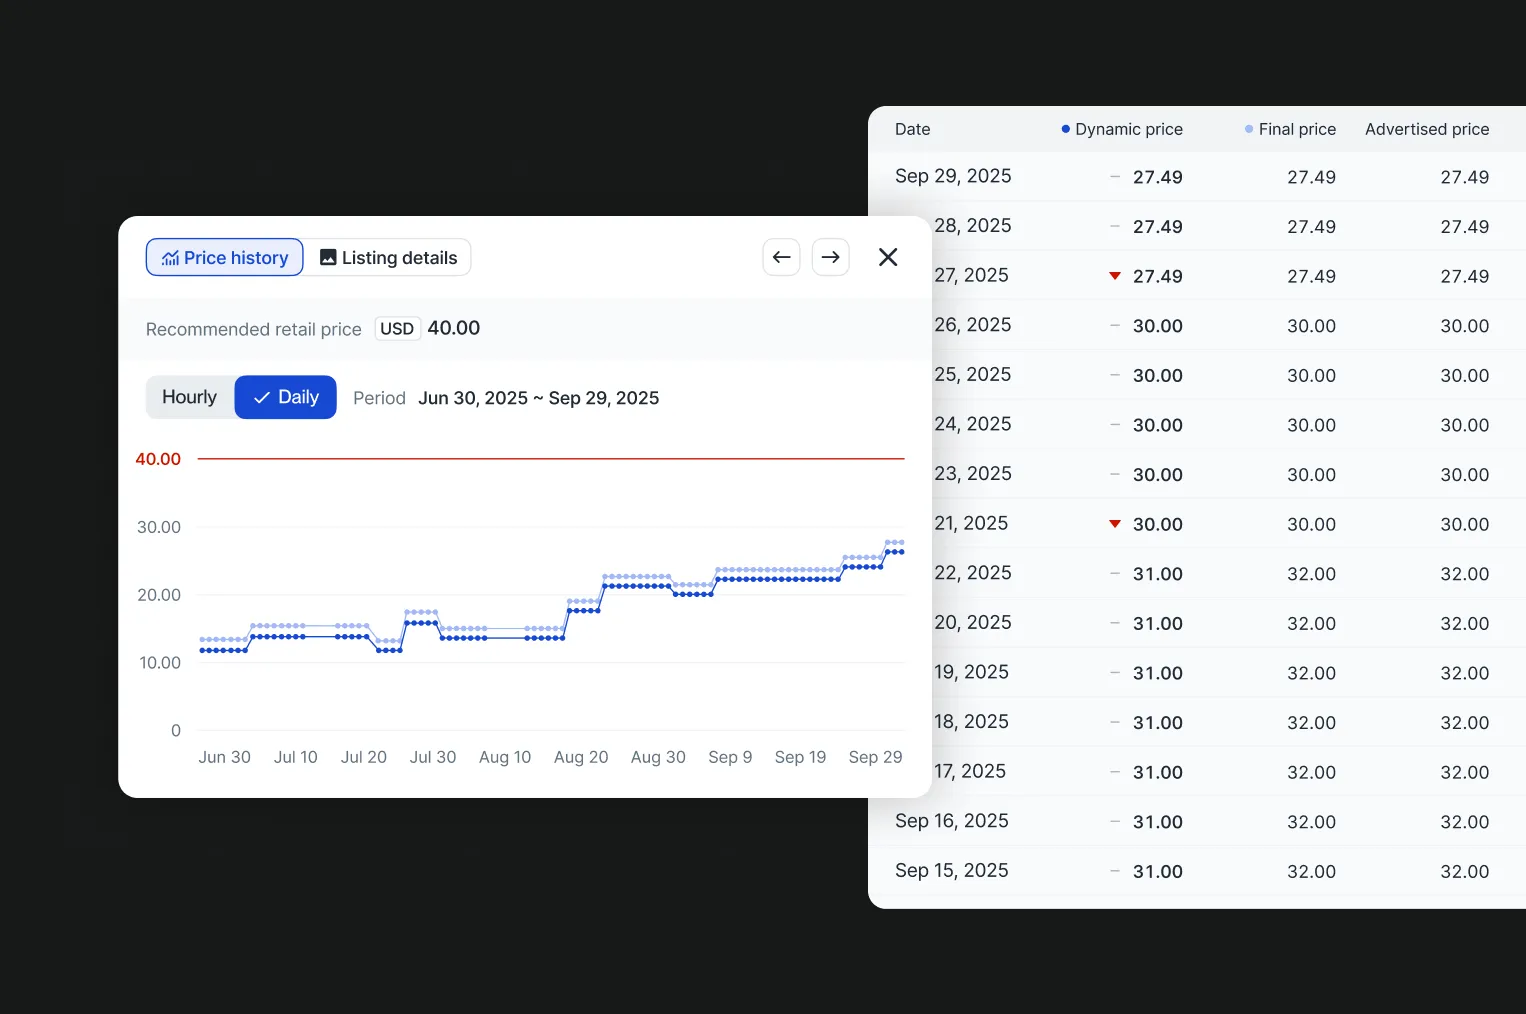Click the previous arrow button
Screen dimensions: 1526x1014
point(781,257)
